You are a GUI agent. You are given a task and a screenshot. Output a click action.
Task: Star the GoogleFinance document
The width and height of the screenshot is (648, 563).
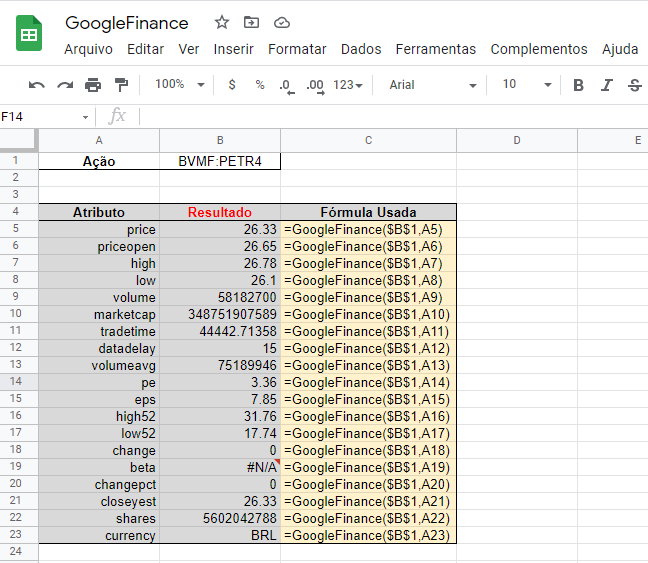point(222,22)
